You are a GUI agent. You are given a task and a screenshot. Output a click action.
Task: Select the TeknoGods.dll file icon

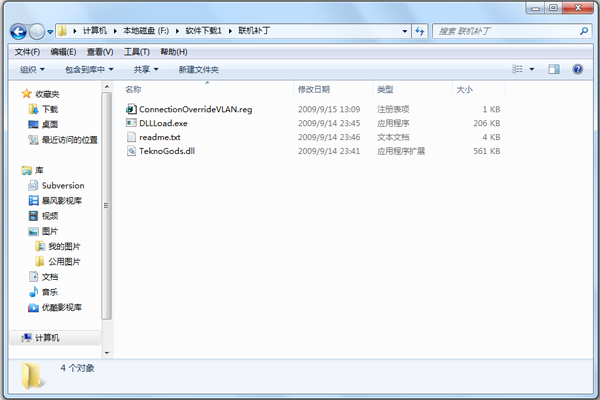(x=131, y=151)
